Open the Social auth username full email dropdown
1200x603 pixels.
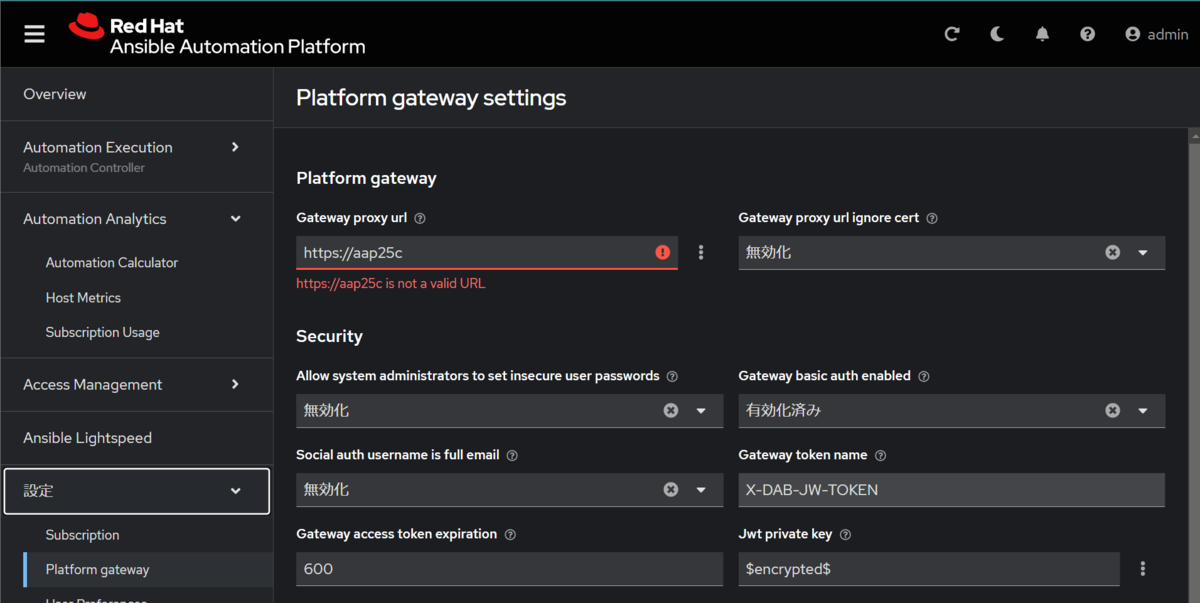(x=701, y=490)
